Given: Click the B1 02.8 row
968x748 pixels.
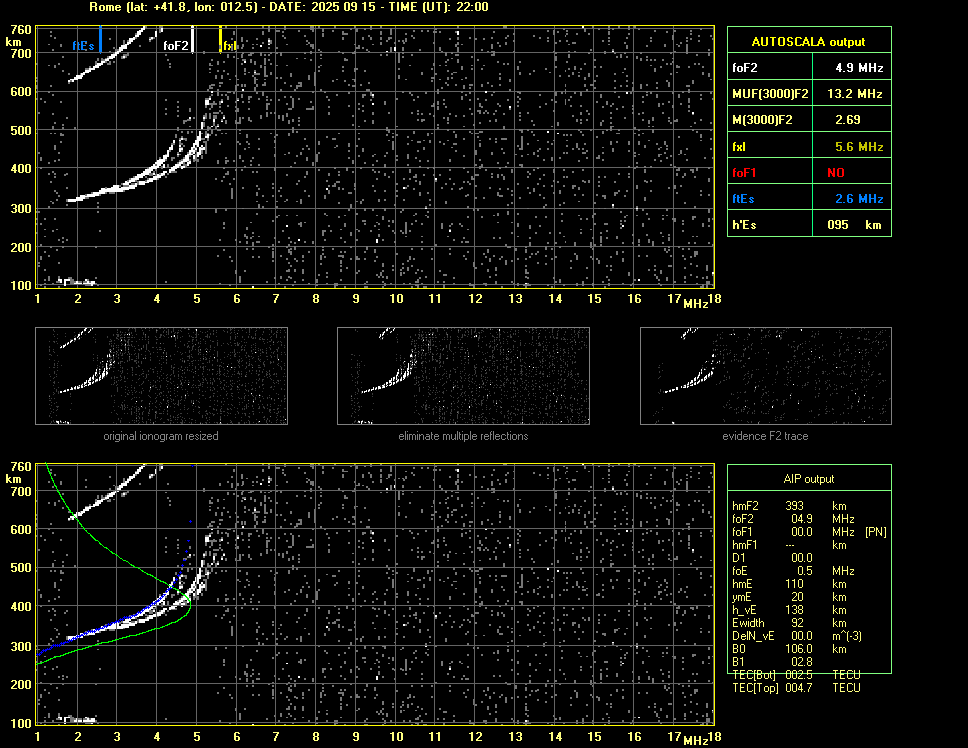Looking at the screenshot, I should 772,662.
